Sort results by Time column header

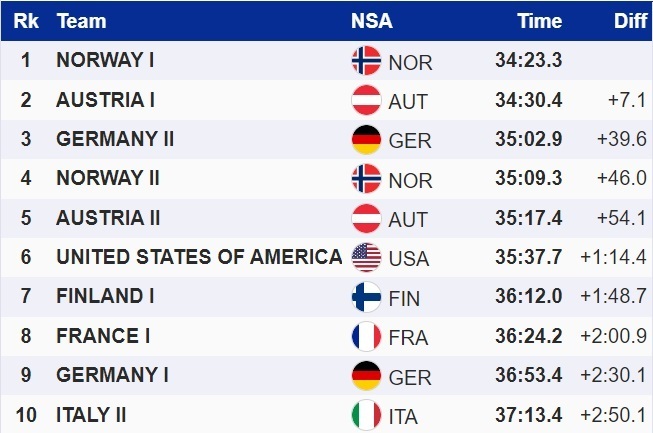(x=539, y=20)
